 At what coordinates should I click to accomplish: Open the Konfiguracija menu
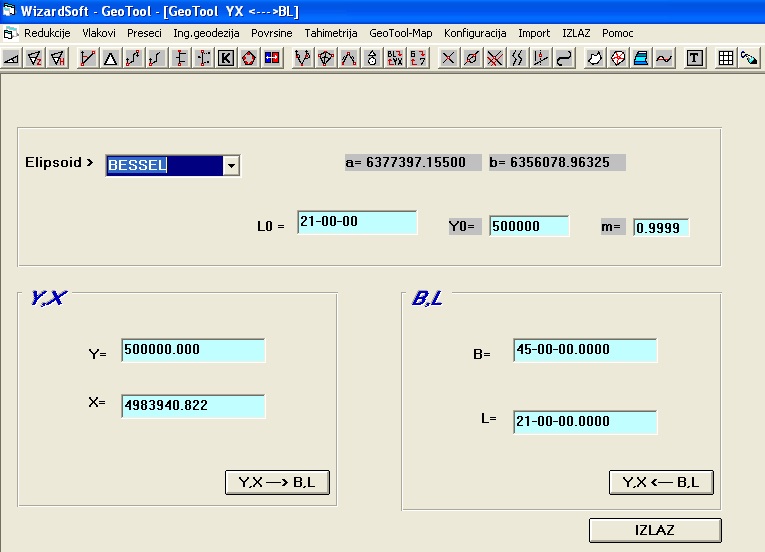click(475, 33)
